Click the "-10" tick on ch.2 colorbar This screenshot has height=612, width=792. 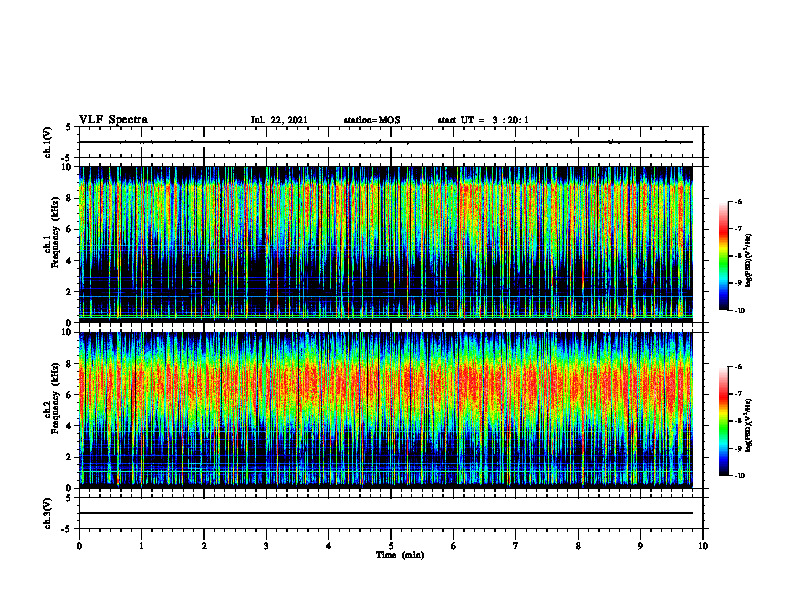pyautogui.click(x=740, y=476)
